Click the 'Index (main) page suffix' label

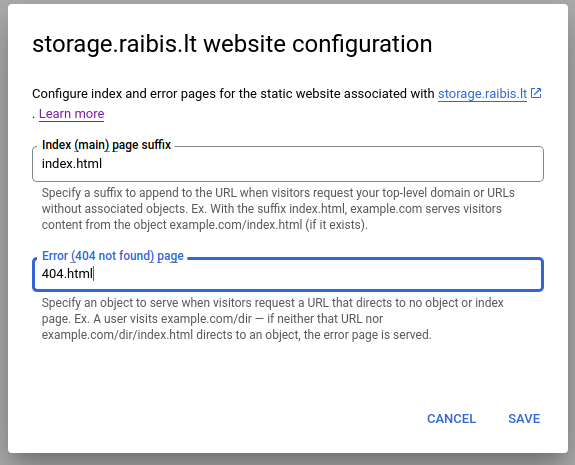106,145
